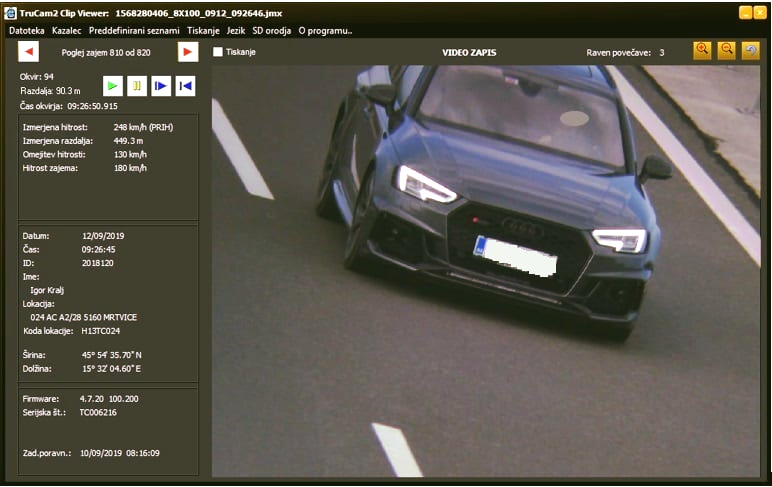Image resolution: width=772 pixels, height=487 pixels.
Task: Reset the zoom level
Action: pos(750,50)
